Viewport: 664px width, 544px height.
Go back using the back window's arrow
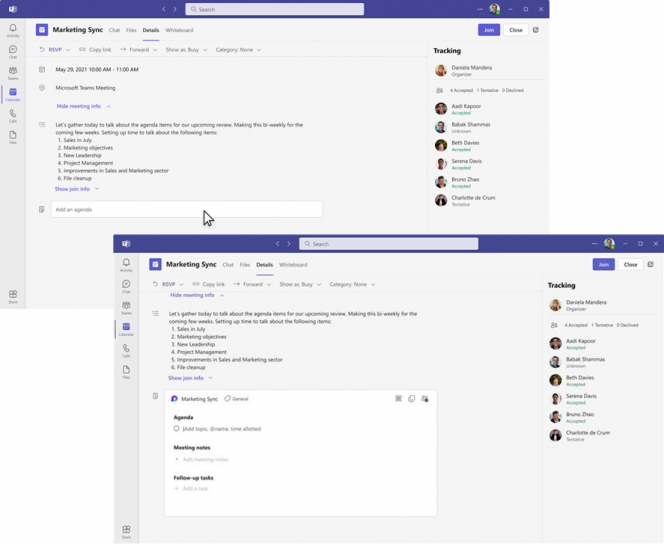pyautogui.click(x=164, y=9)
